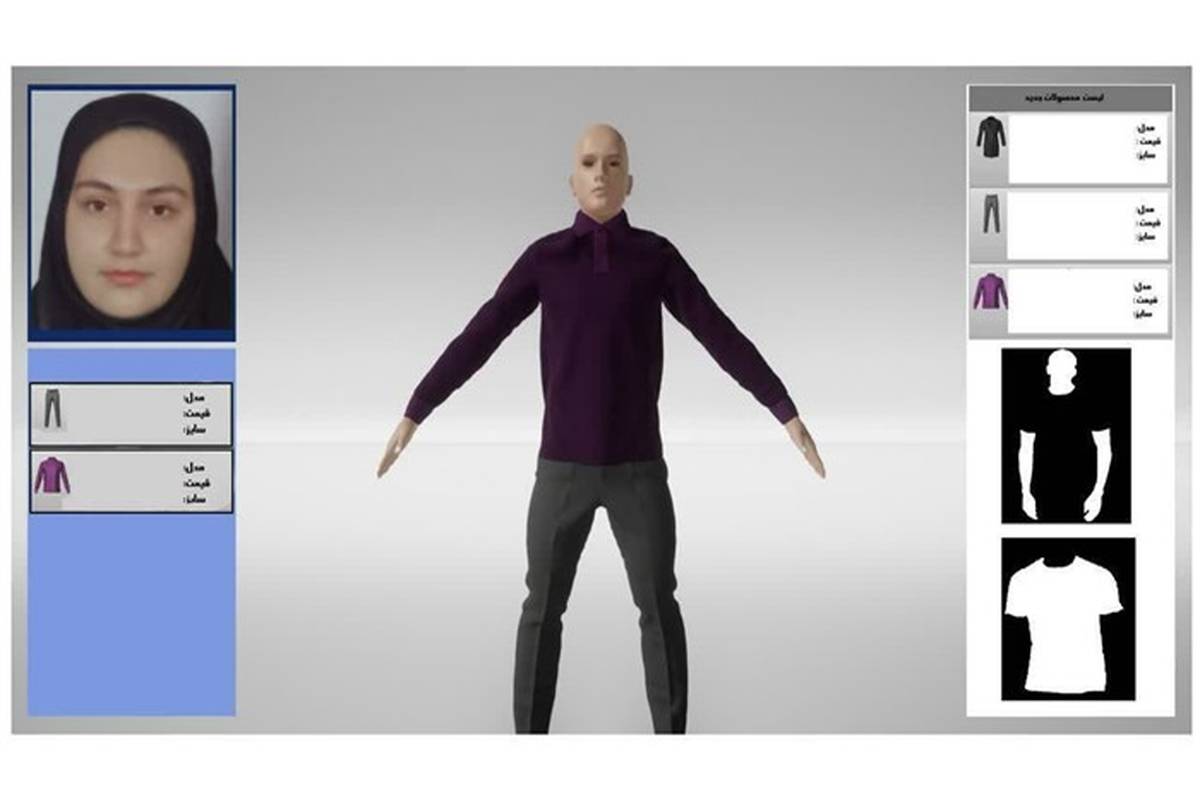Open the body silhouette mask image
Screen dimensions: 1200x799
coord(1066,435)
